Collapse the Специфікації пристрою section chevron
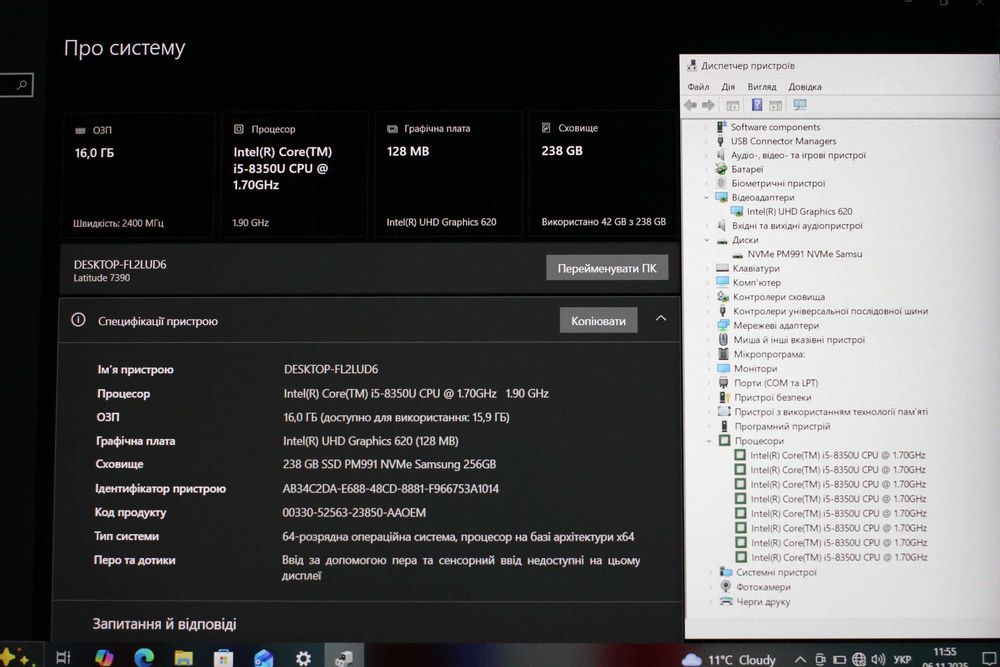Screen dimensions: 1000x667 click(661, 318)
